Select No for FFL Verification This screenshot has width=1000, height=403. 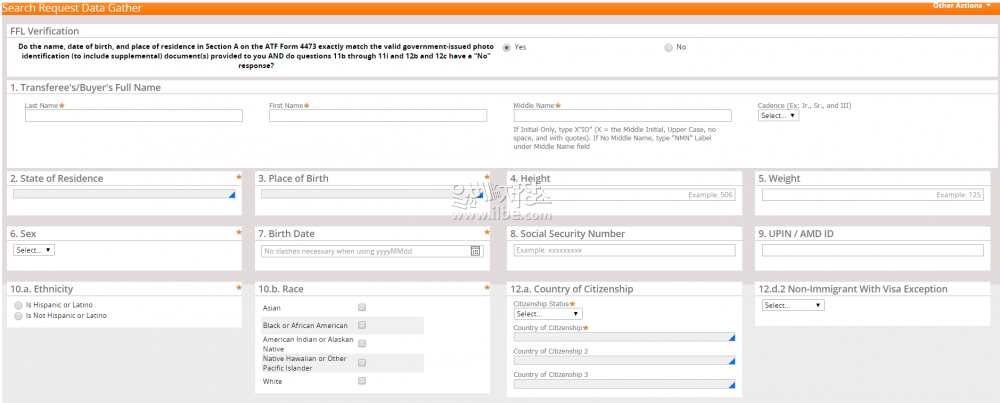click(668, 47)
